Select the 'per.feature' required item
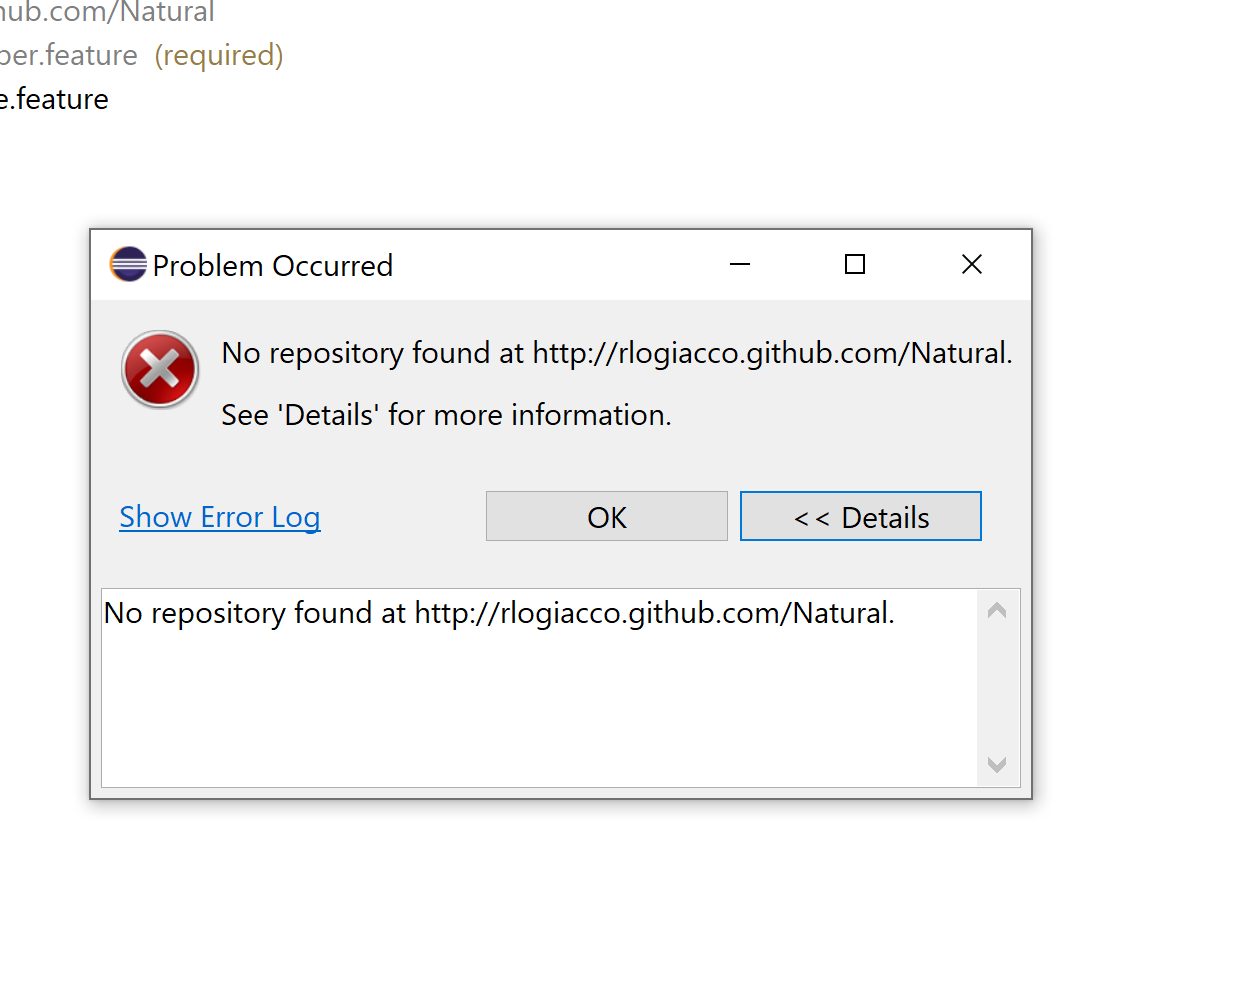The height and width of the screenshot is (988, 1259). tap(68, 55)
